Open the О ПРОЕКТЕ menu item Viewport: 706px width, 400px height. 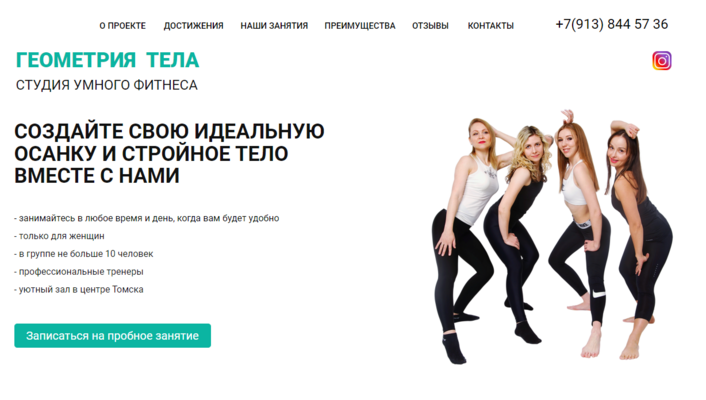pos(122,26)
